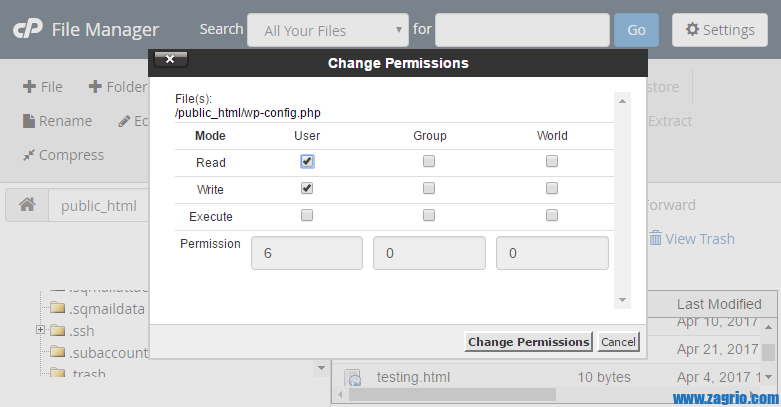Viewport: 781px width, 407px height.
Task: Click the new Folder plus icon
Action: (95, 87)
